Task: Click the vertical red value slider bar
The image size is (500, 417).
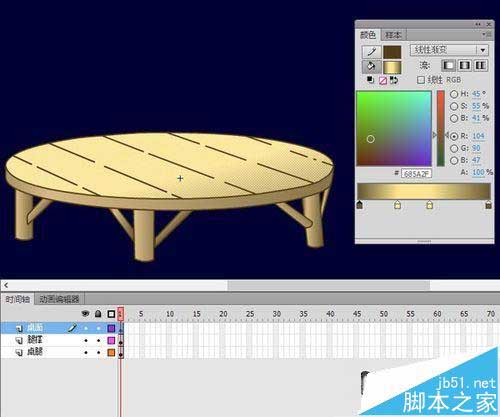Action: 441,128
